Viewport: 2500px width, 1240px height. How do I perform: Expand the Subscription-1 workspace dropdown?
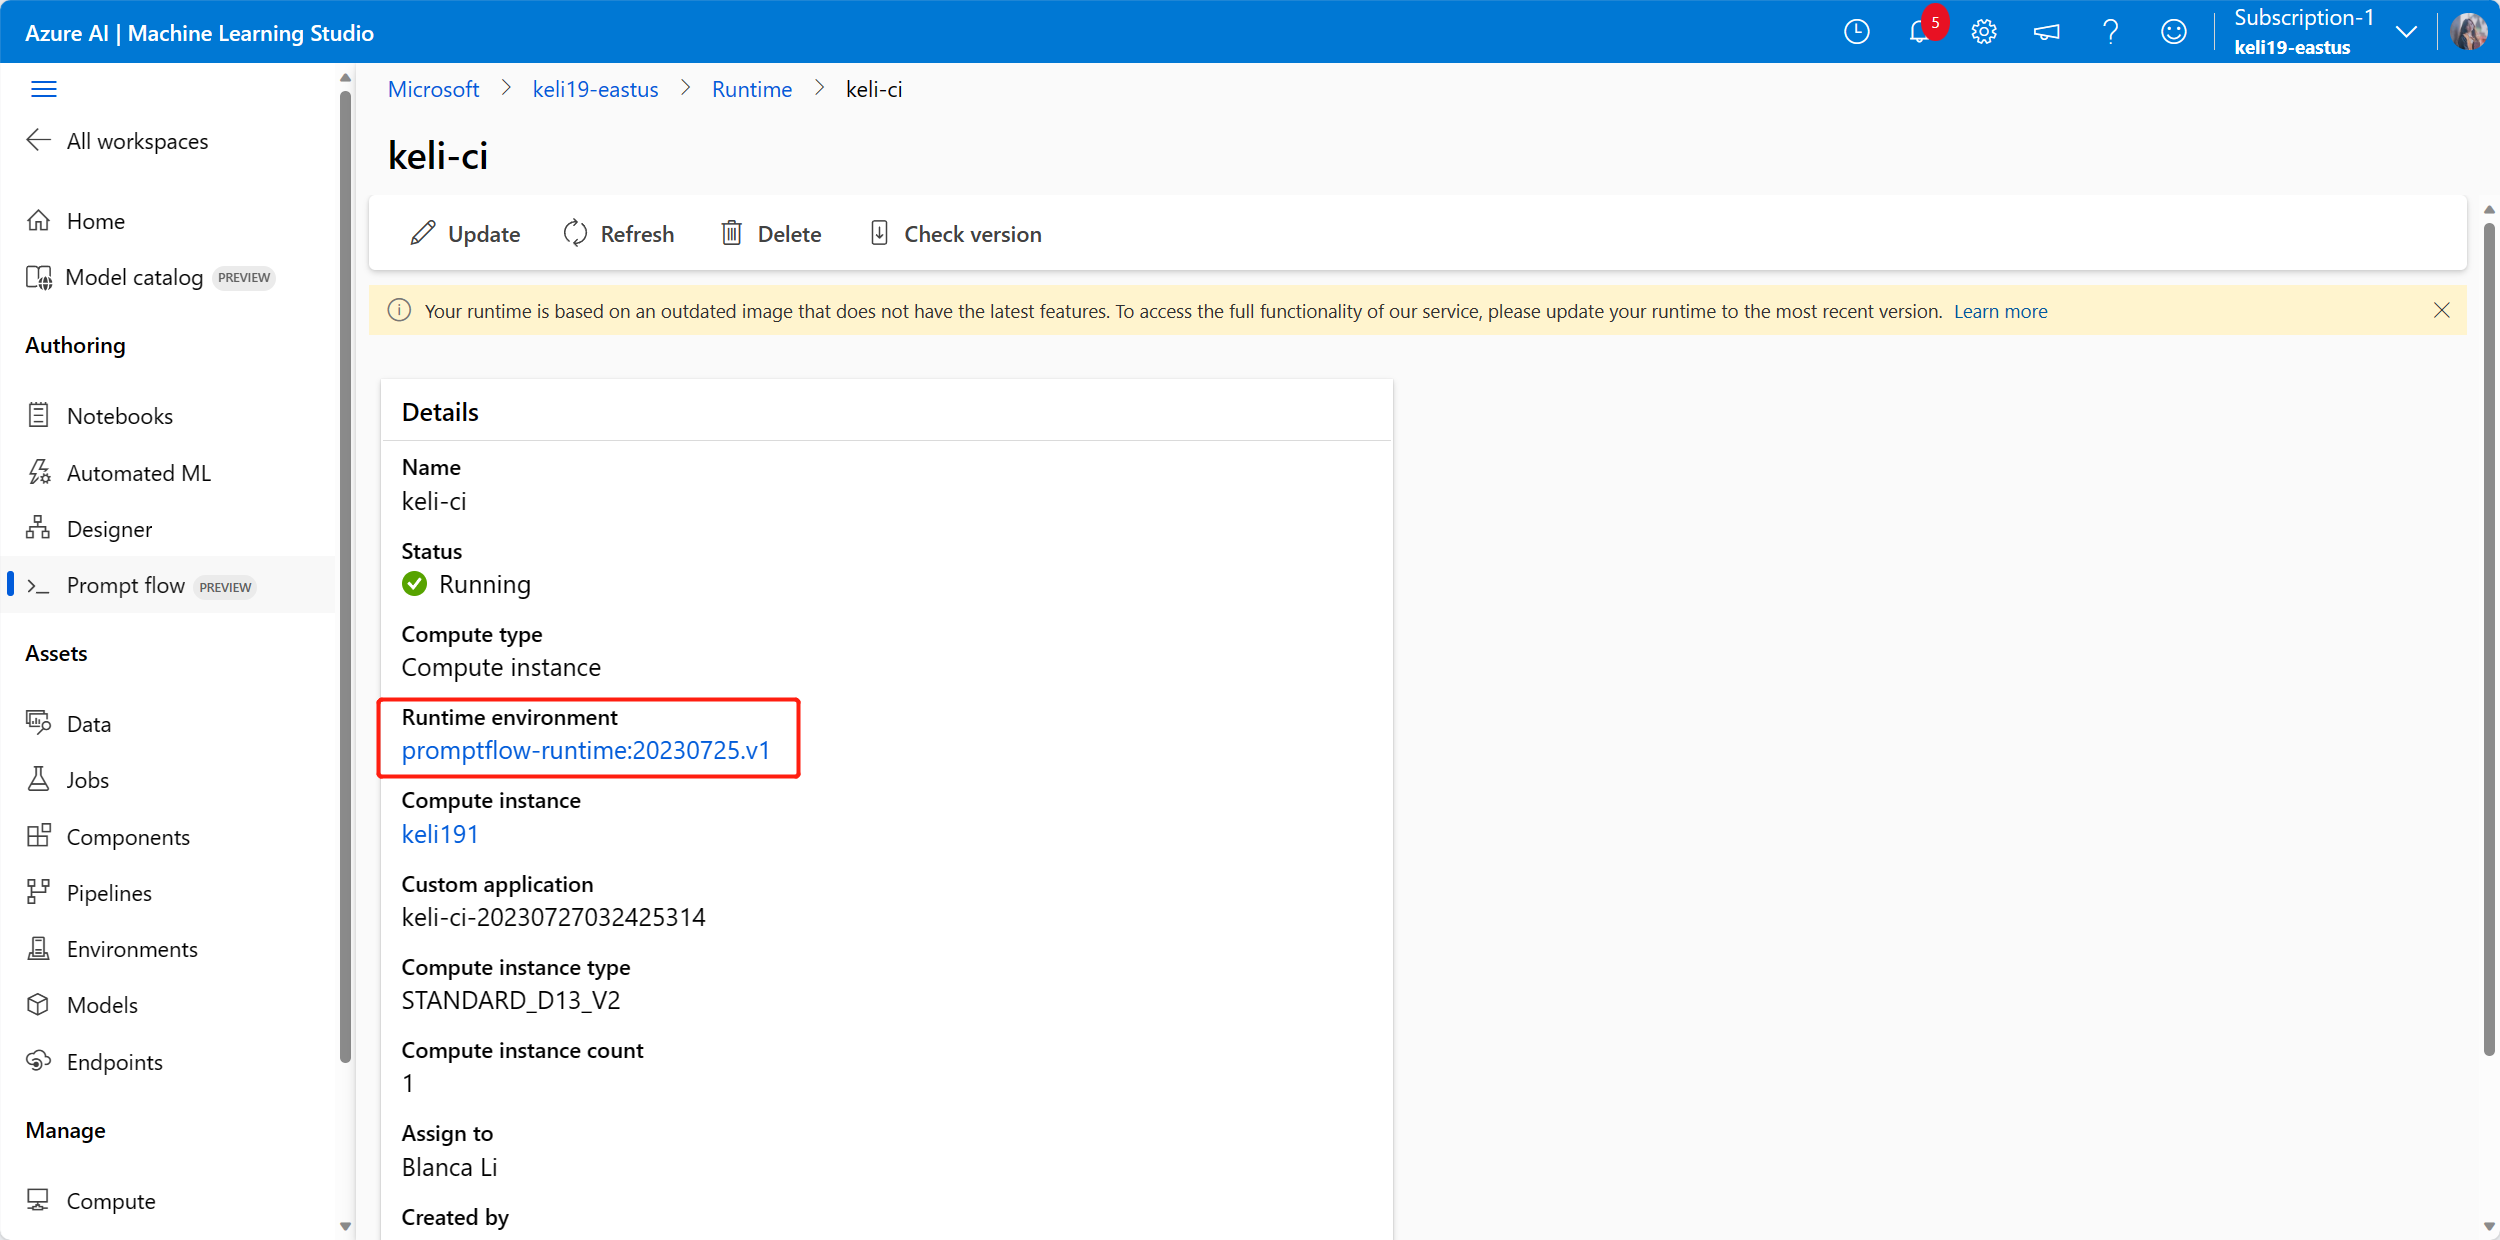pyautogui.click(x=2406, y=32)
